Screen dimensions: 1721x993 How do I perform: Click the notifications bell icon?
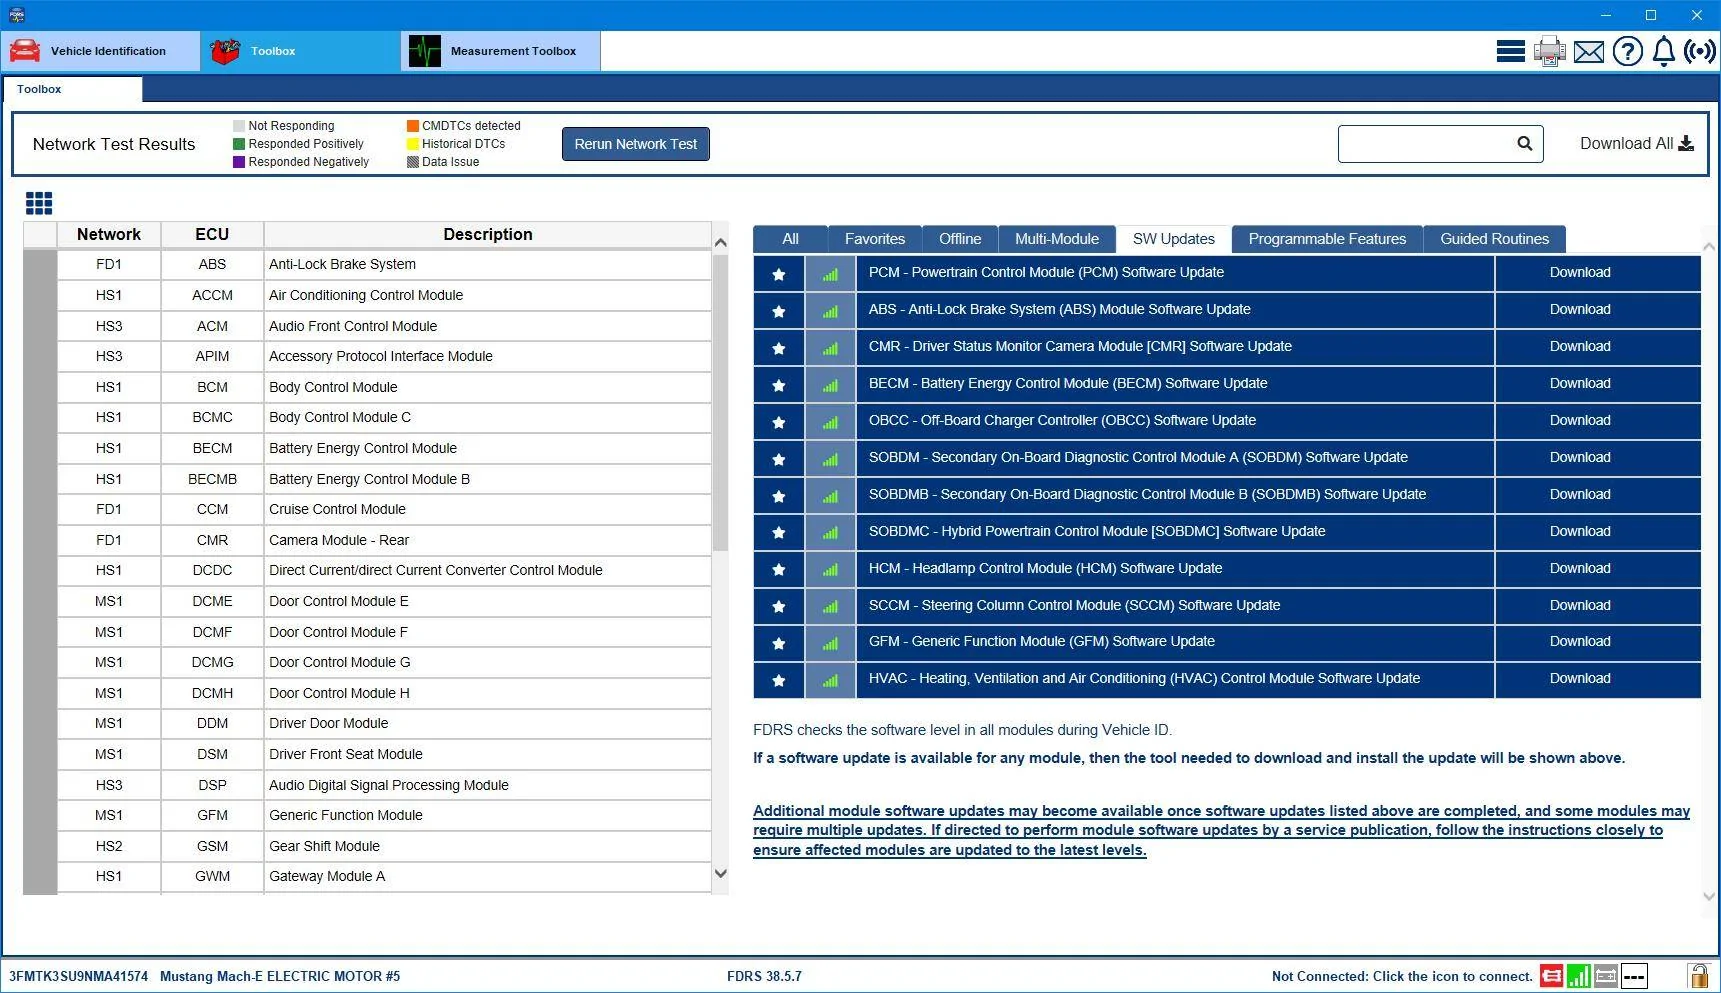coord(1663,51)
